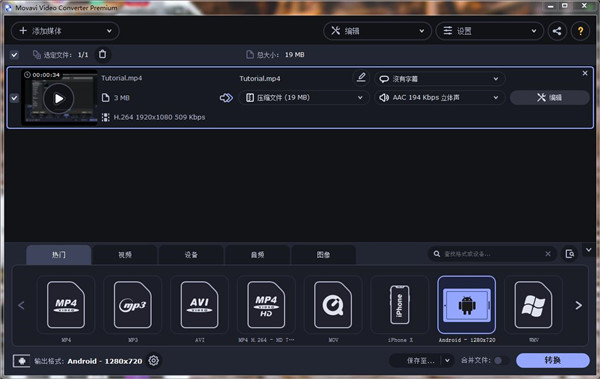Select the Android 1280x720 preset
Image resolution: width=600 pixels, height=379 pixels.
(466, 305)
